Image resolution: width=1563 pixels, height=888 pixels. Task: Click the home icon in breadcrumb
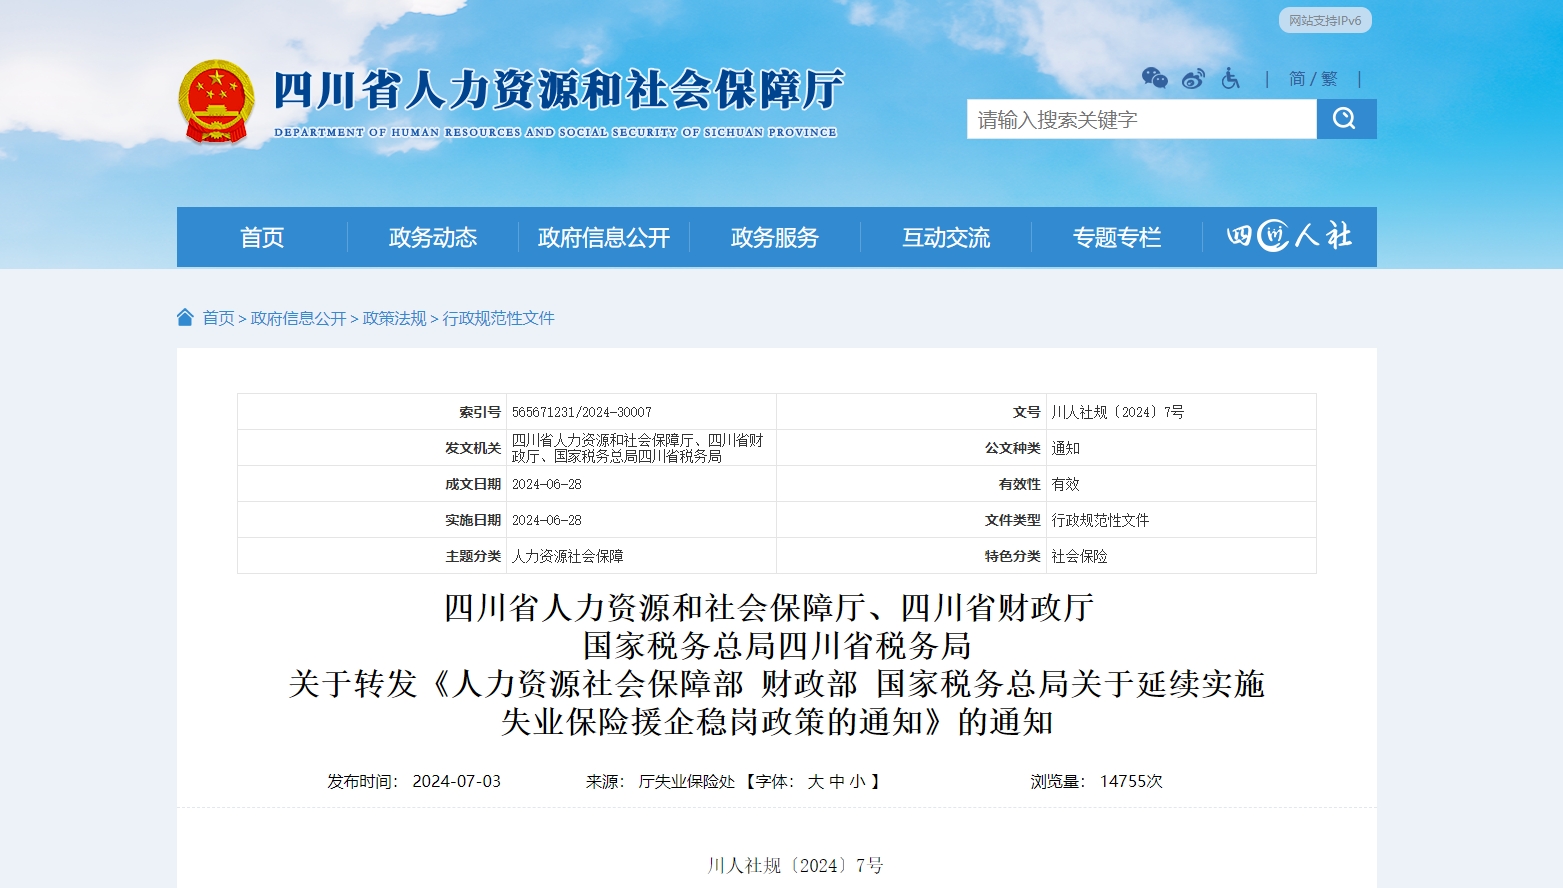click(185, 317)
